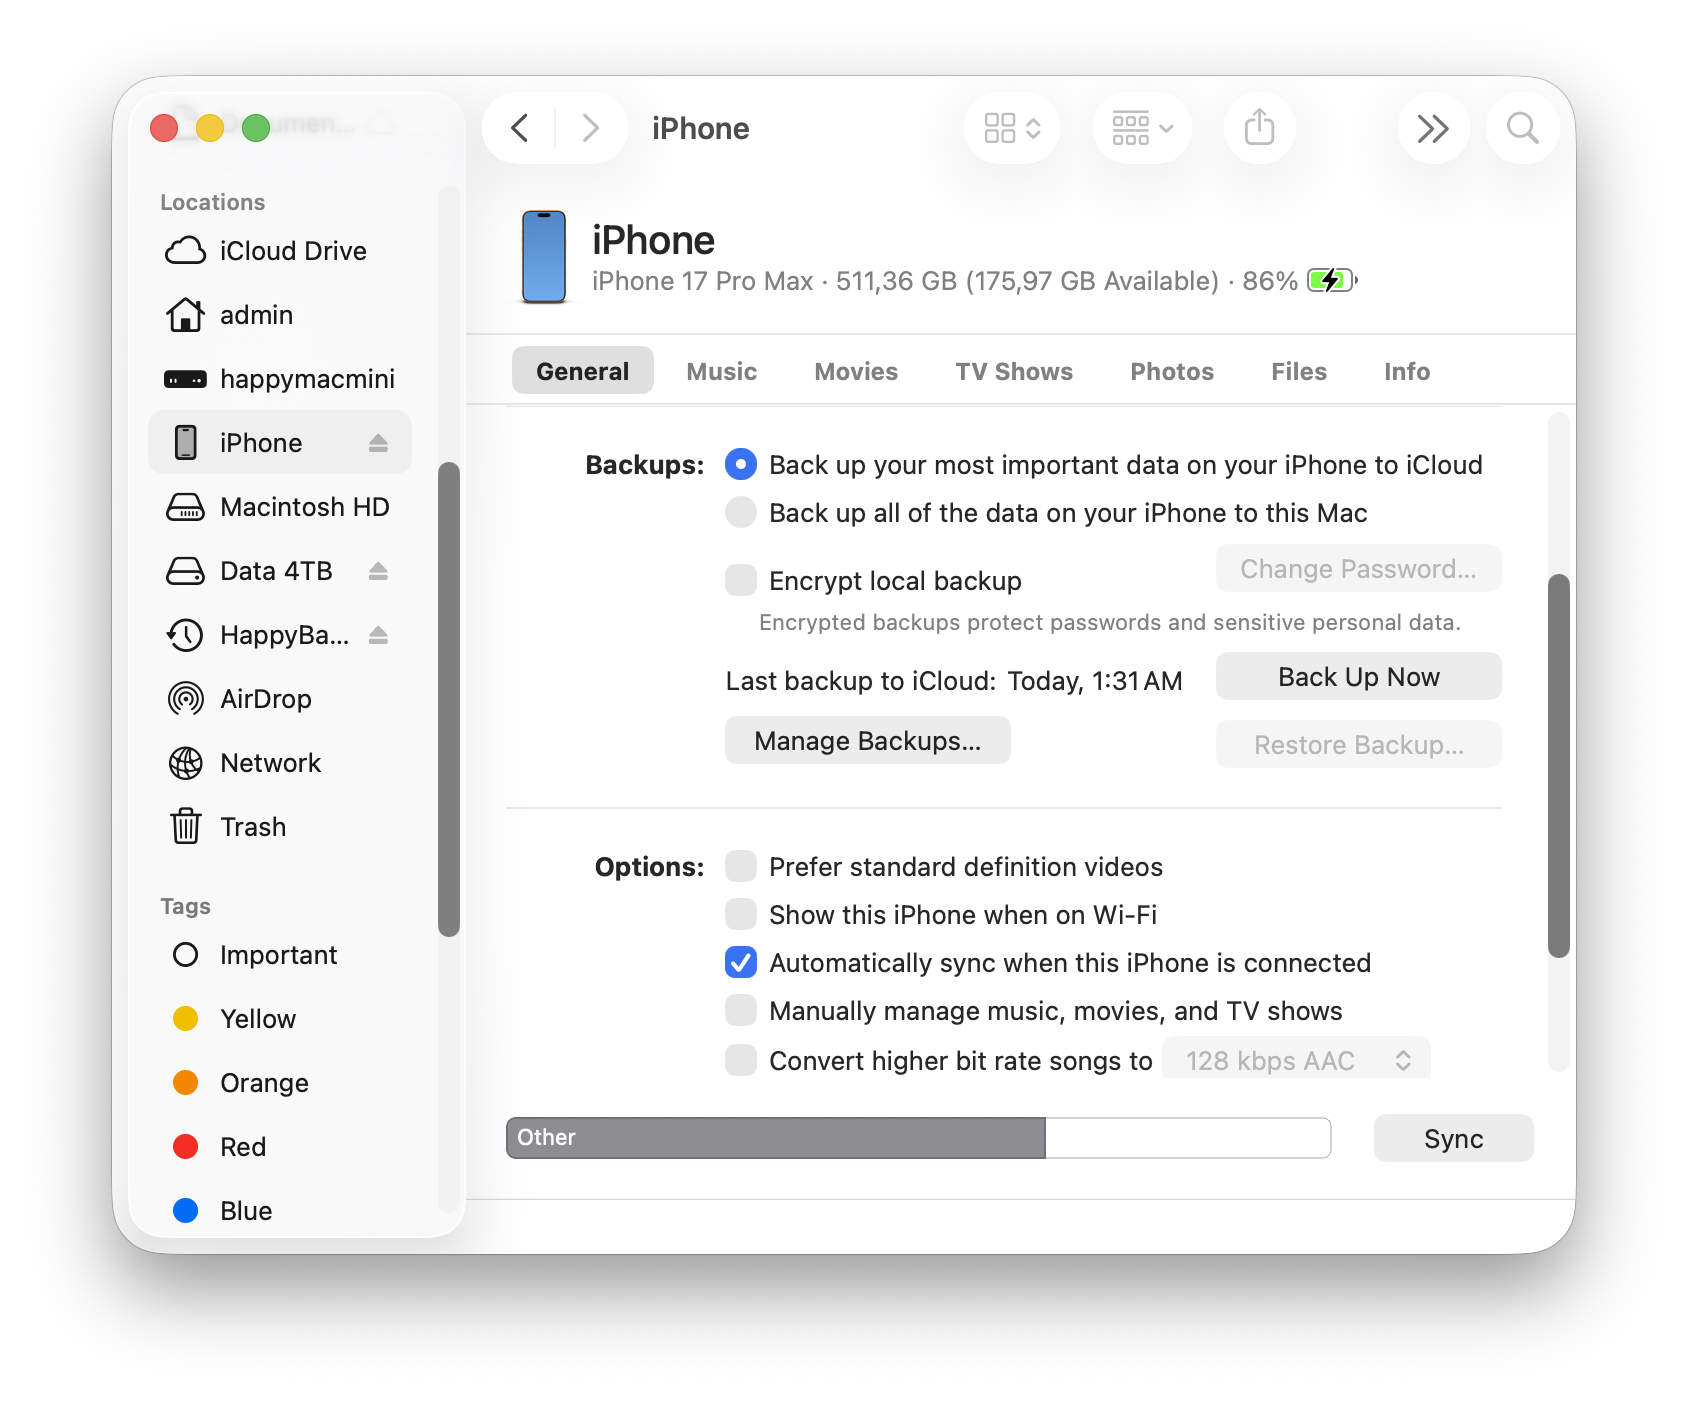Click the Restore Backup... button

(x=1359, y=745)
